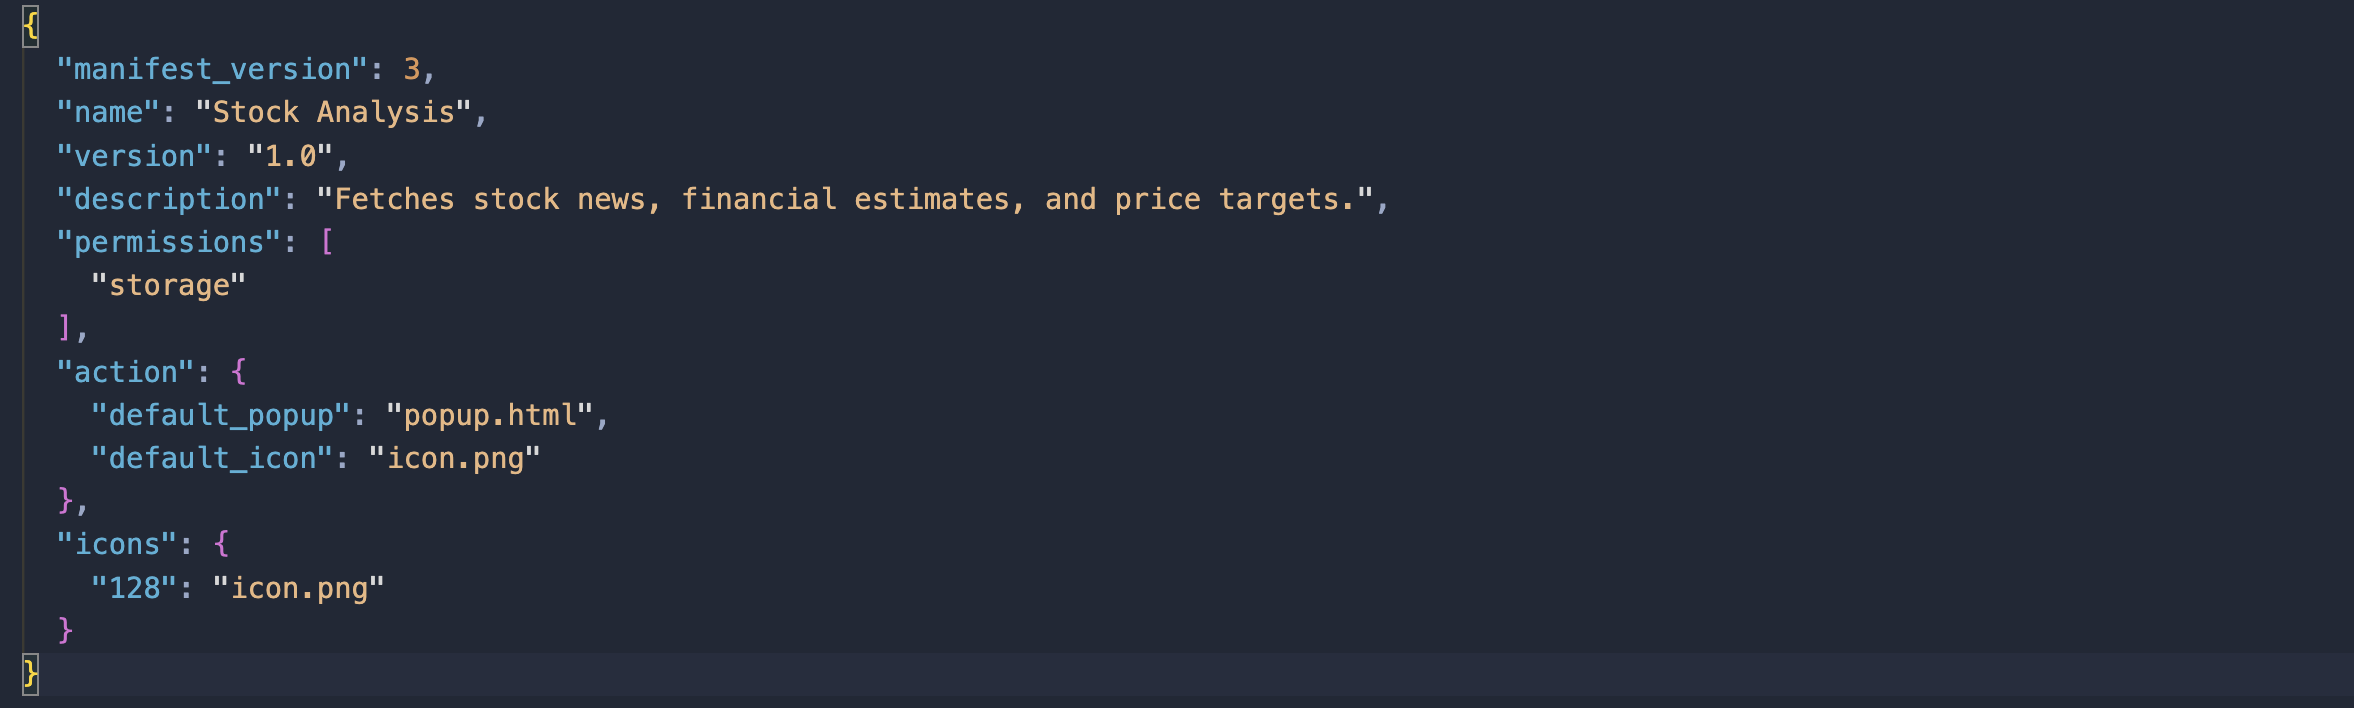
Task: Click the "icons" key
Action: point(117,544)
